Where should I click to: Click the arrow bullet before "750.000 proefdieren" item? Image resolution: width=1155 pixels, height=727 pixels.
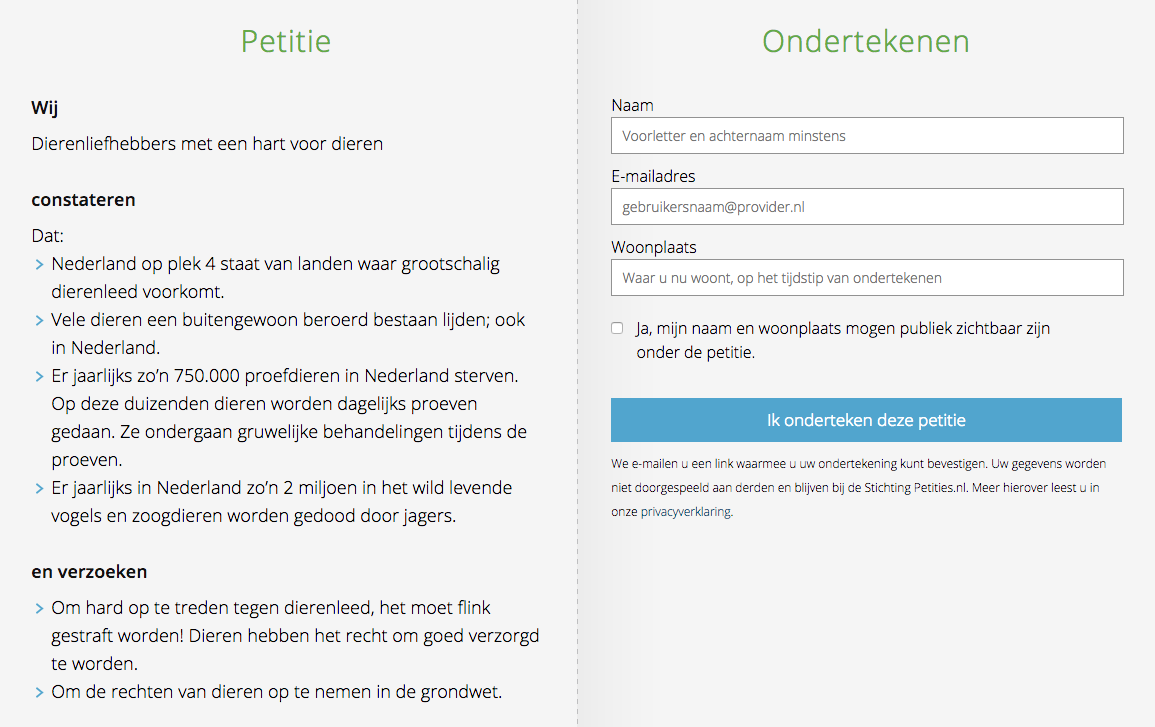[x=38, y=377]
